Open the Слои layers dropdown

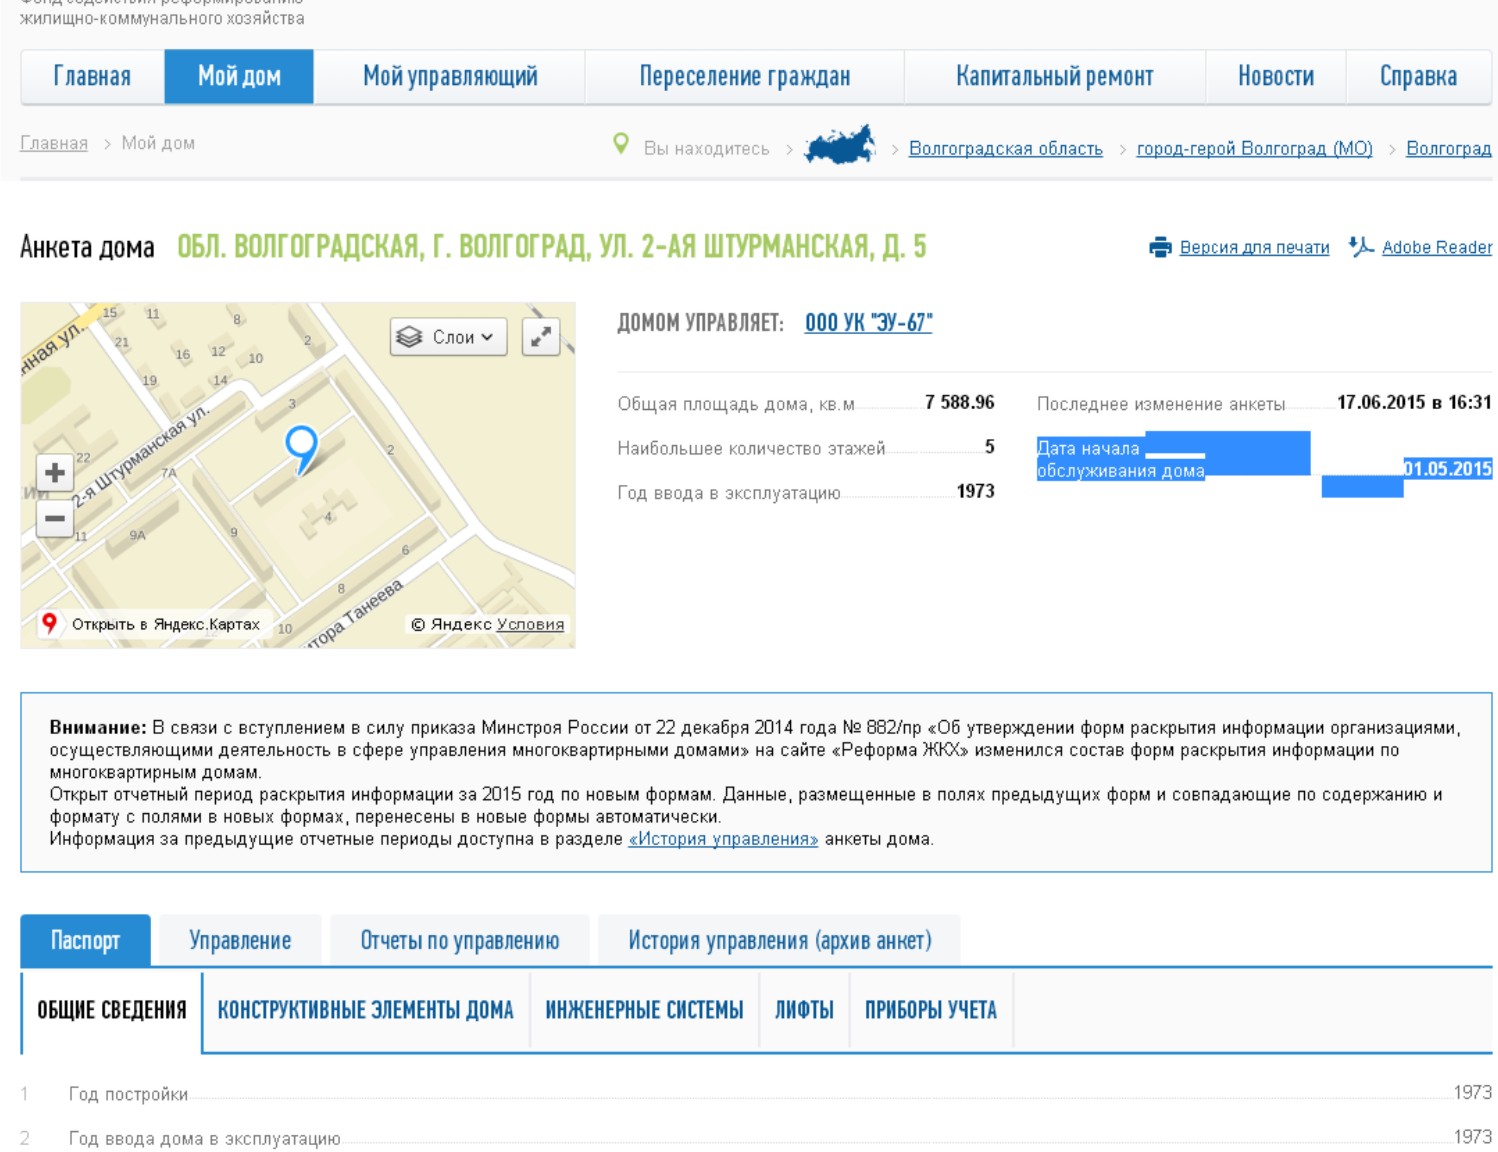tap(449, 337)
